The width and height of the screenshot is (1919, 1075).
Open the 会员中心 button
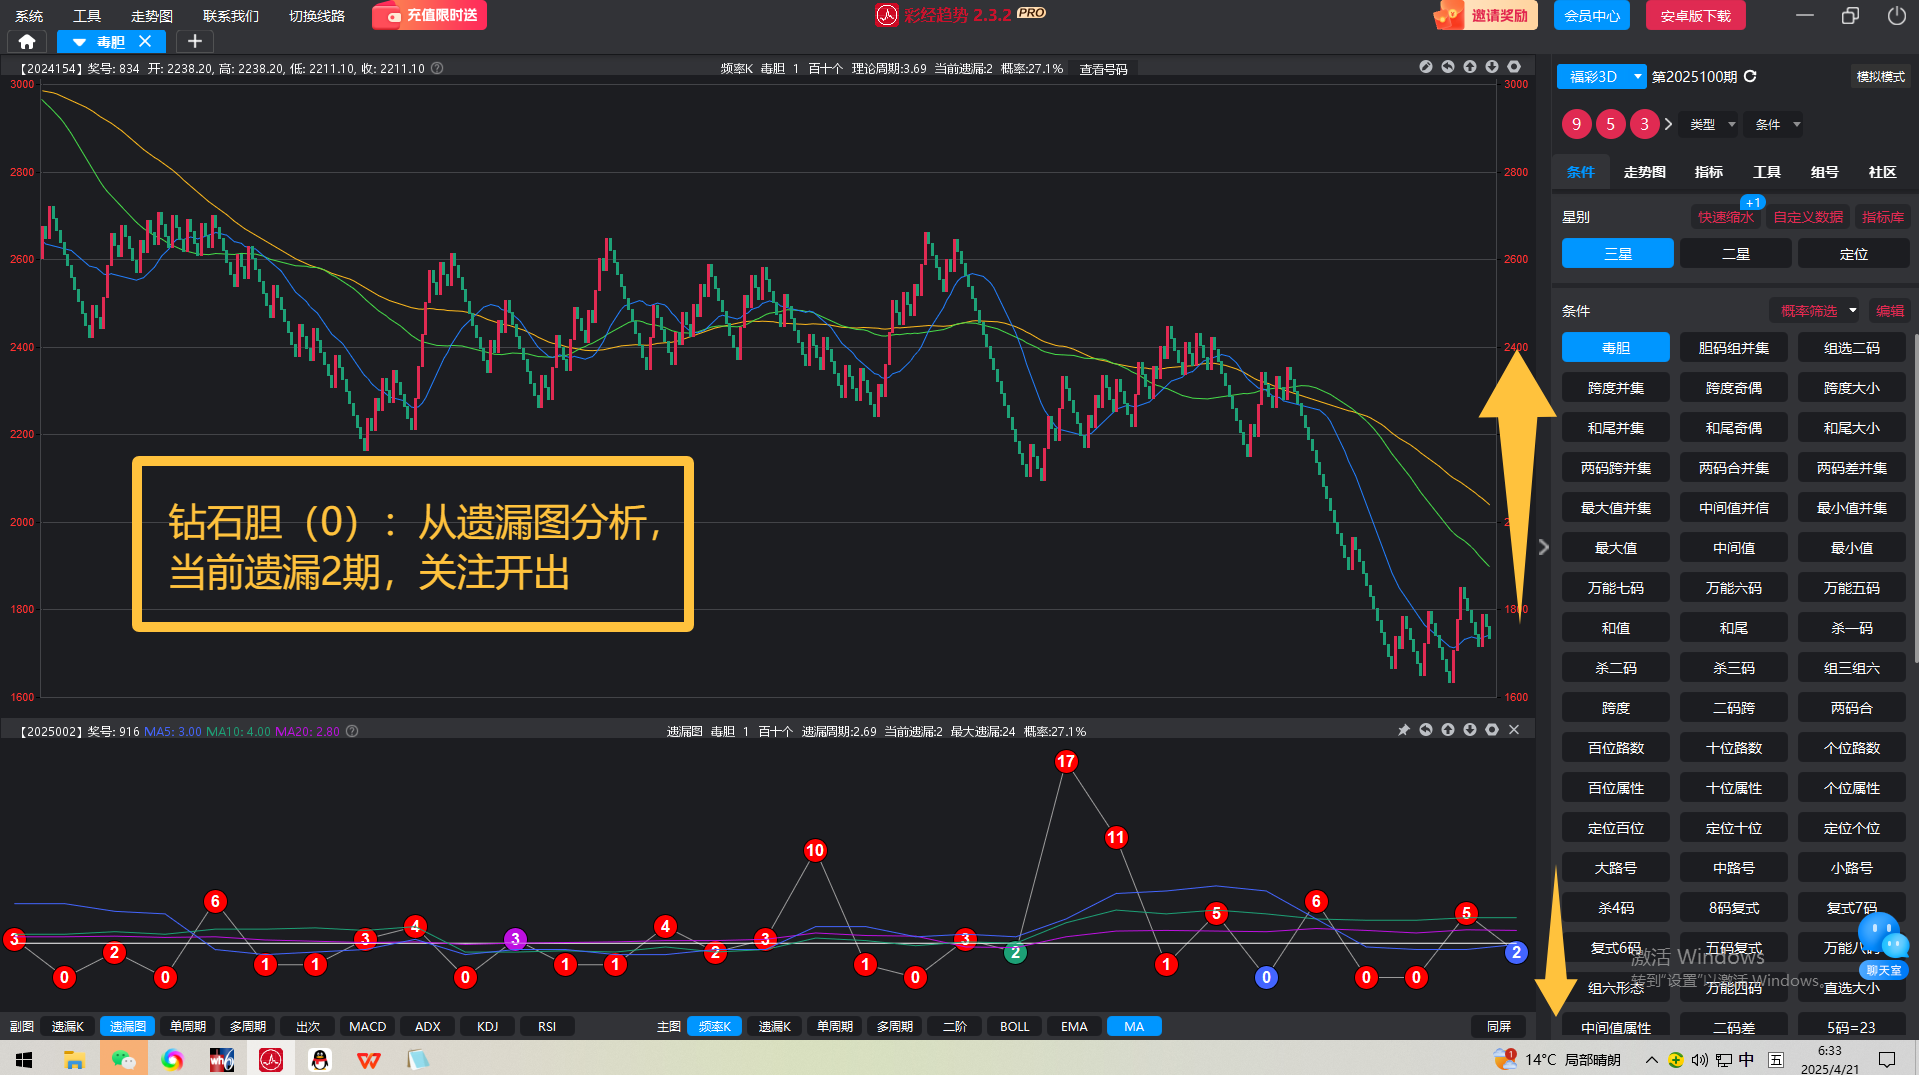click(x=1591, y=15)
